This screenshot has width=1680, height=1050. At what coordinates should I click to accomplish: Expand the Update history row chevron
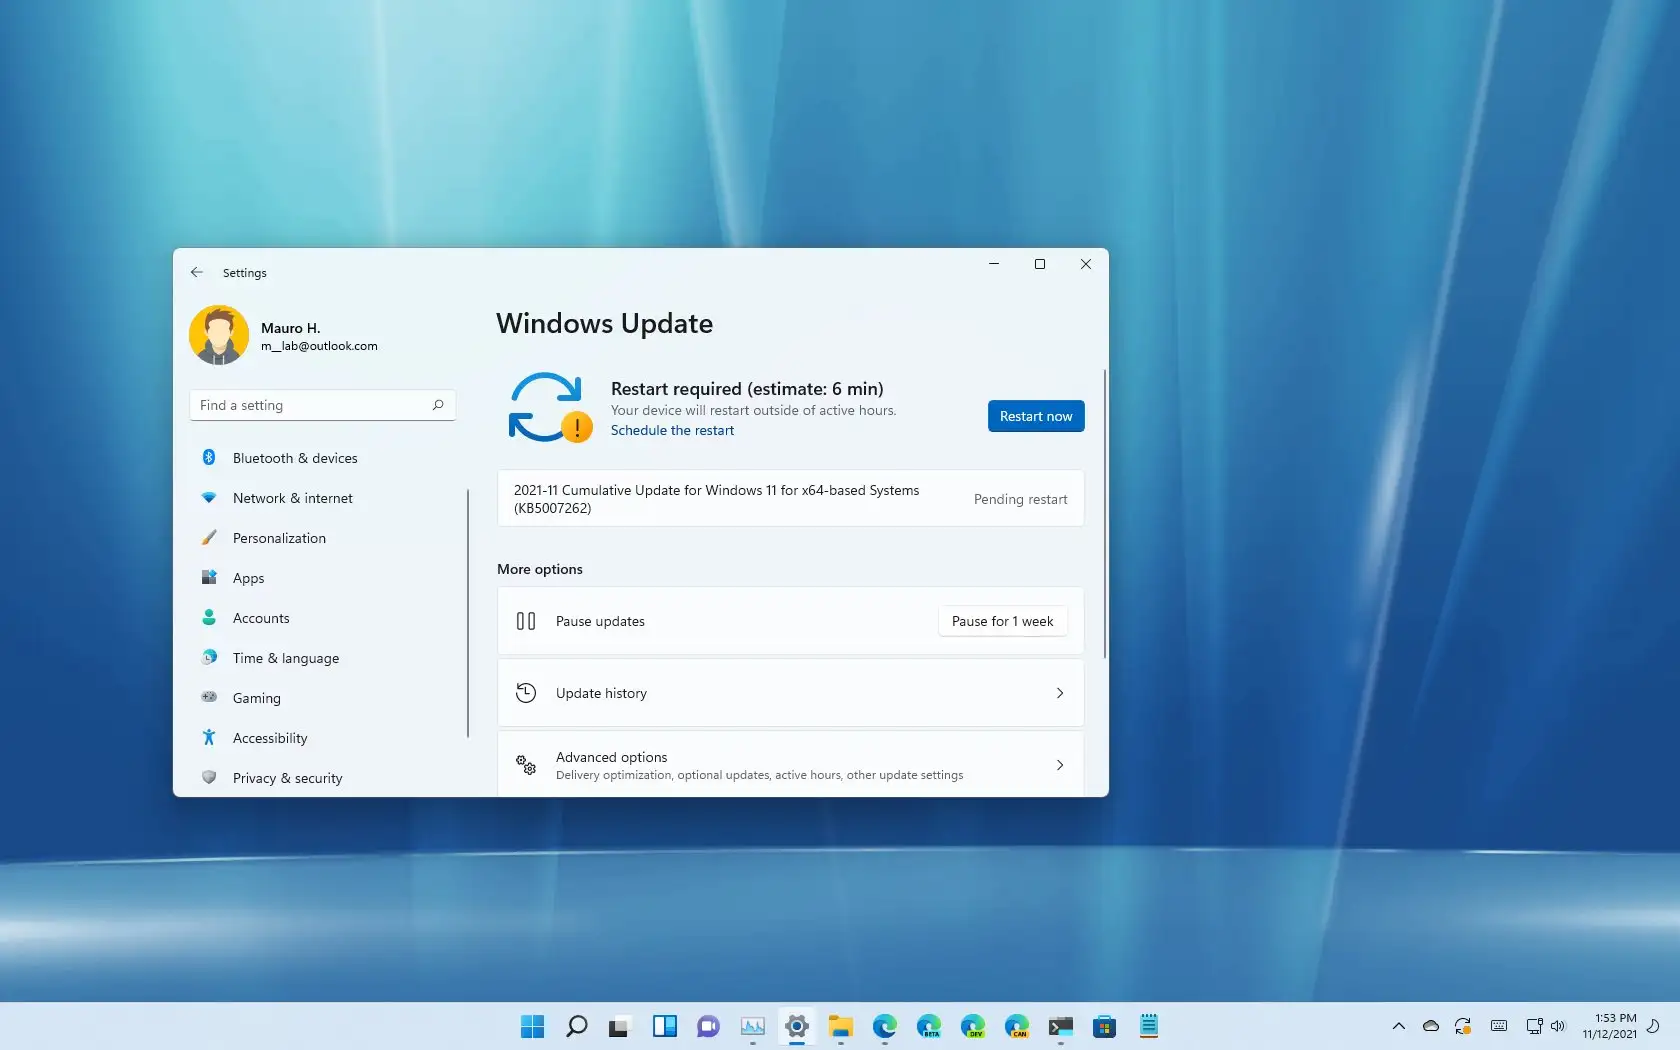coord(1059,692)
